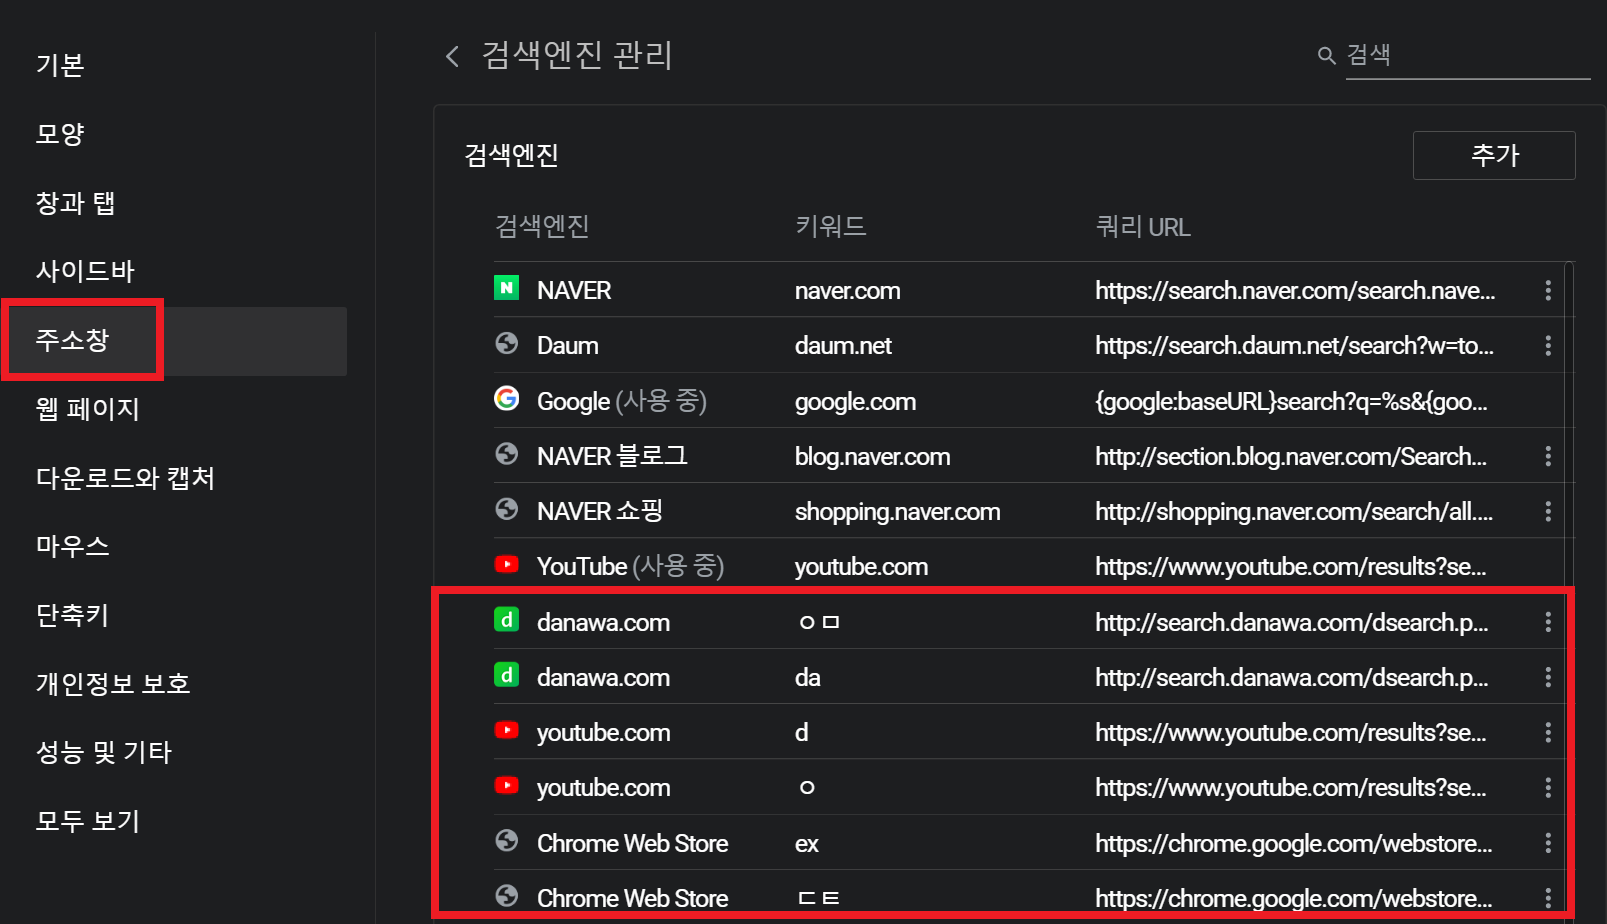Screen dimensions: 1607x924
Task: Open the 사이드바 settings section
Action: tap(85, 271)
